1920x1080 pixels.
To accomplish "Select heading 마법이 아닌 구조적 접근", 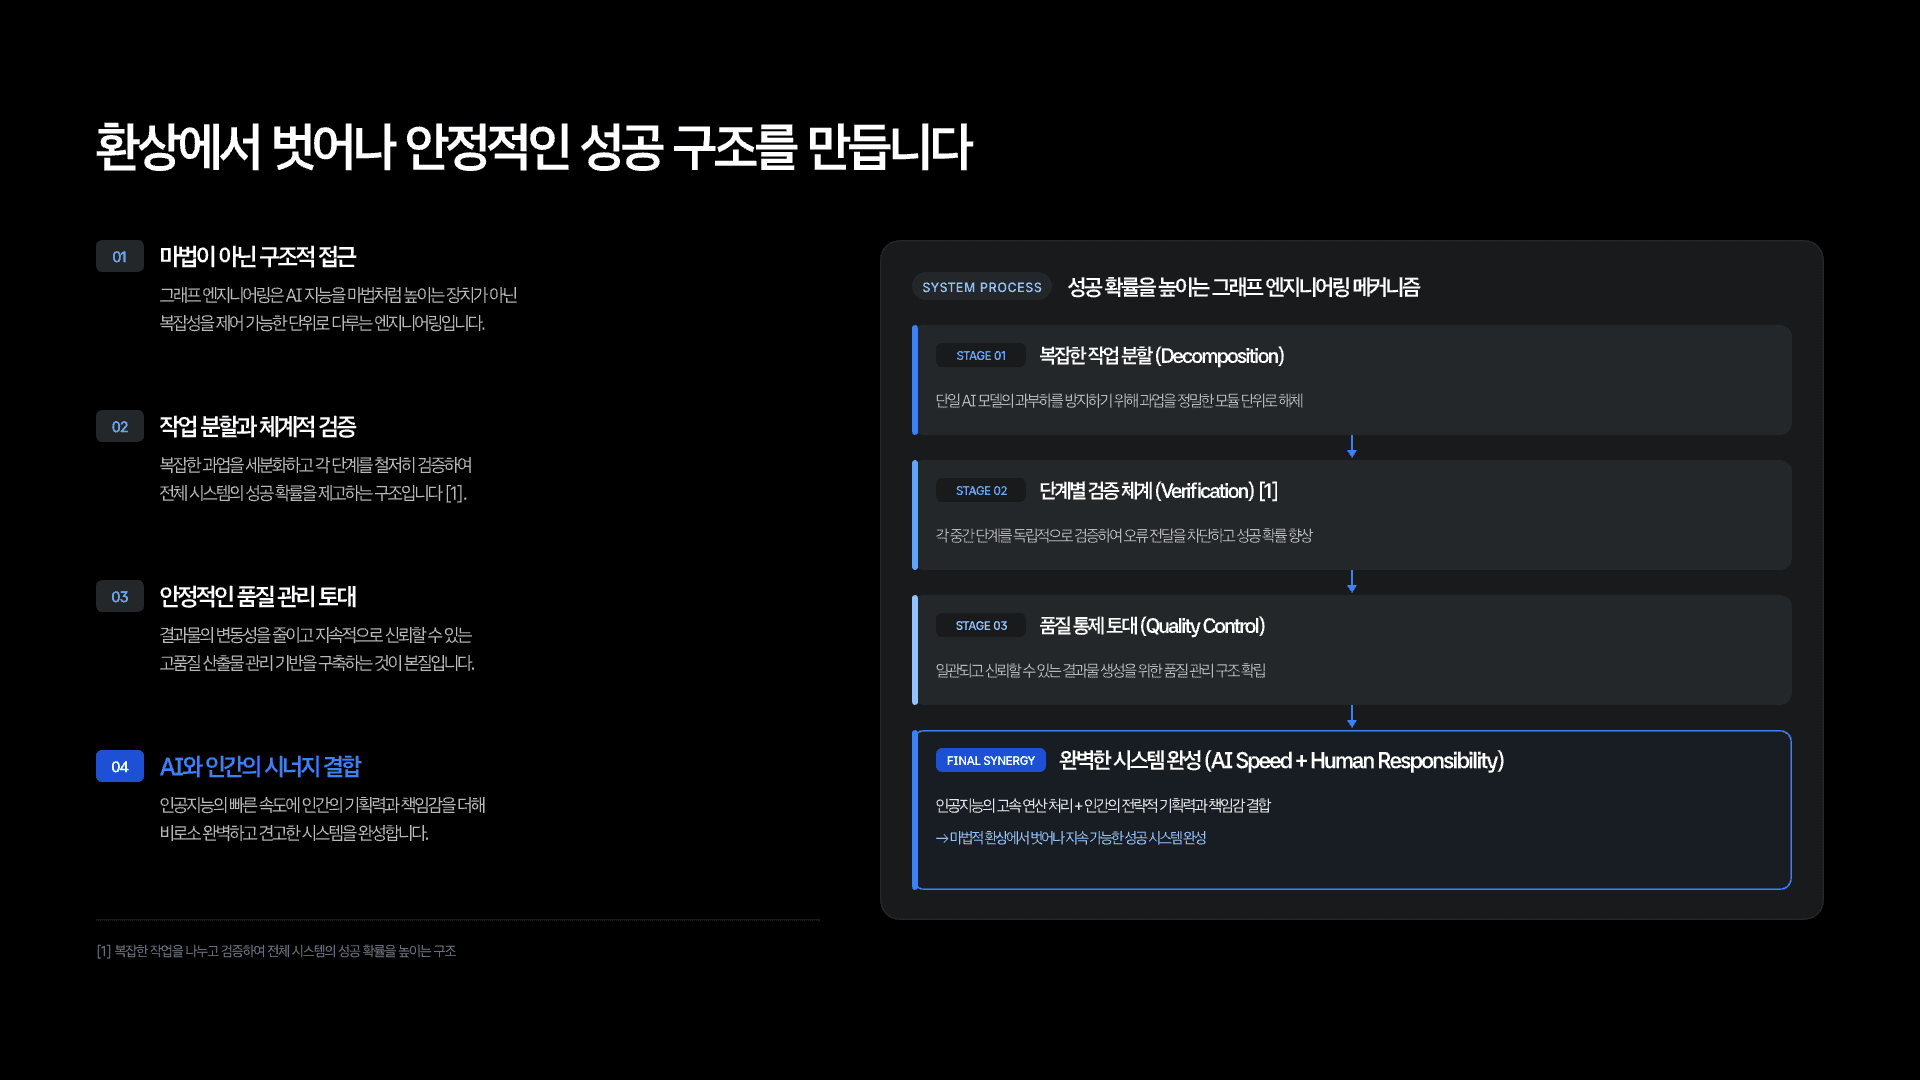I will tap(258, 257).
